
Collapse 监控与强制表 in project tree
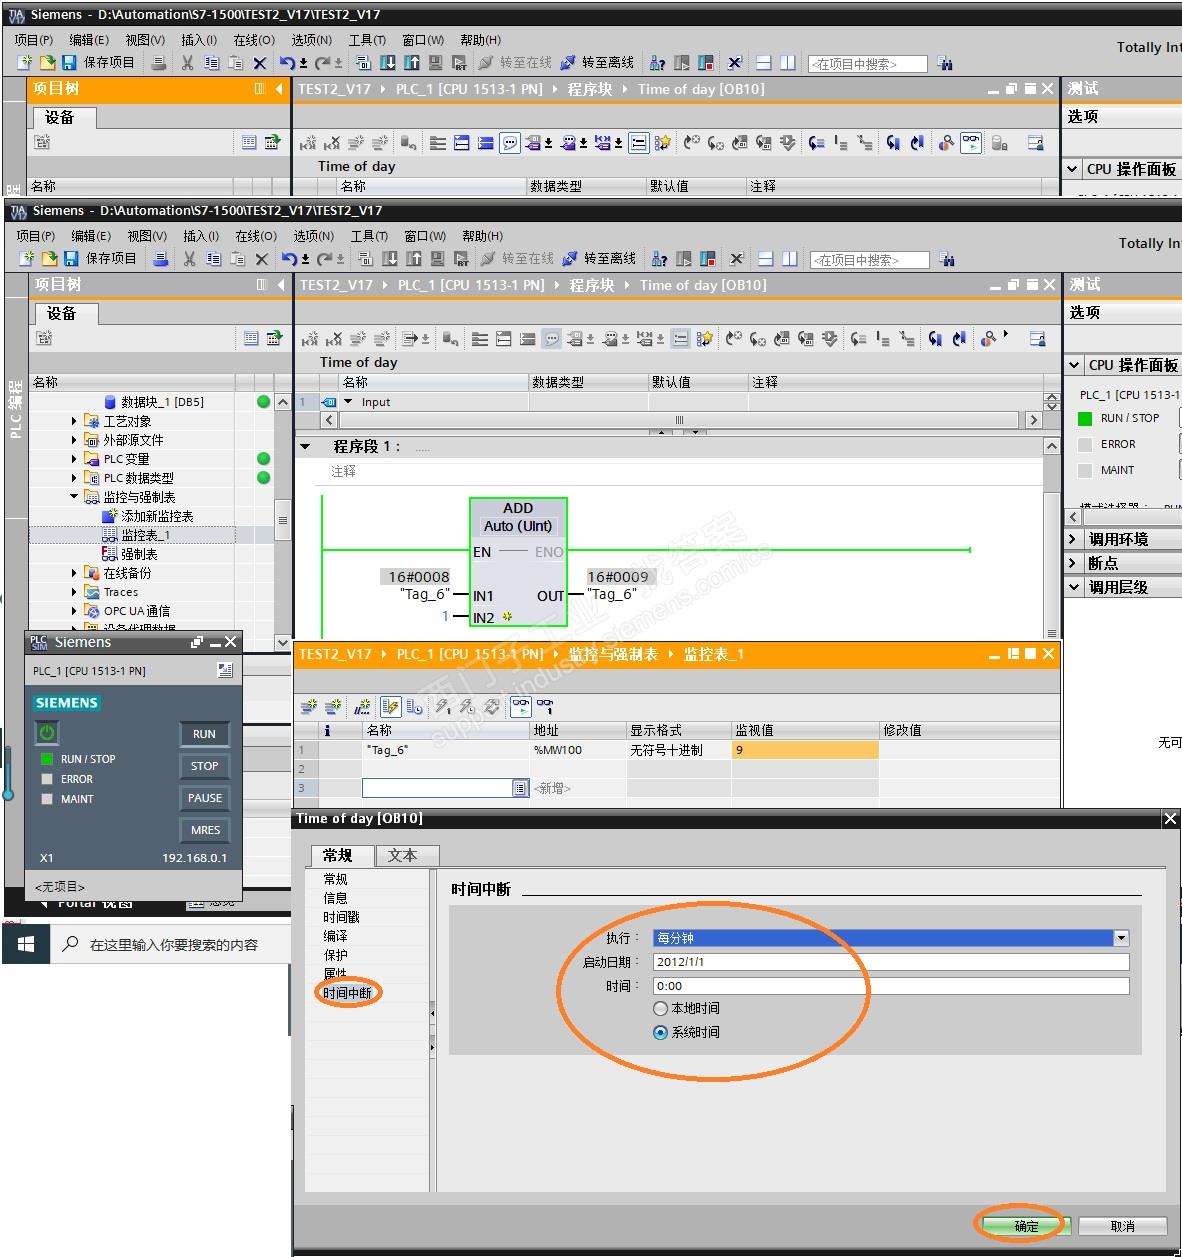click(x=74, y=497)
